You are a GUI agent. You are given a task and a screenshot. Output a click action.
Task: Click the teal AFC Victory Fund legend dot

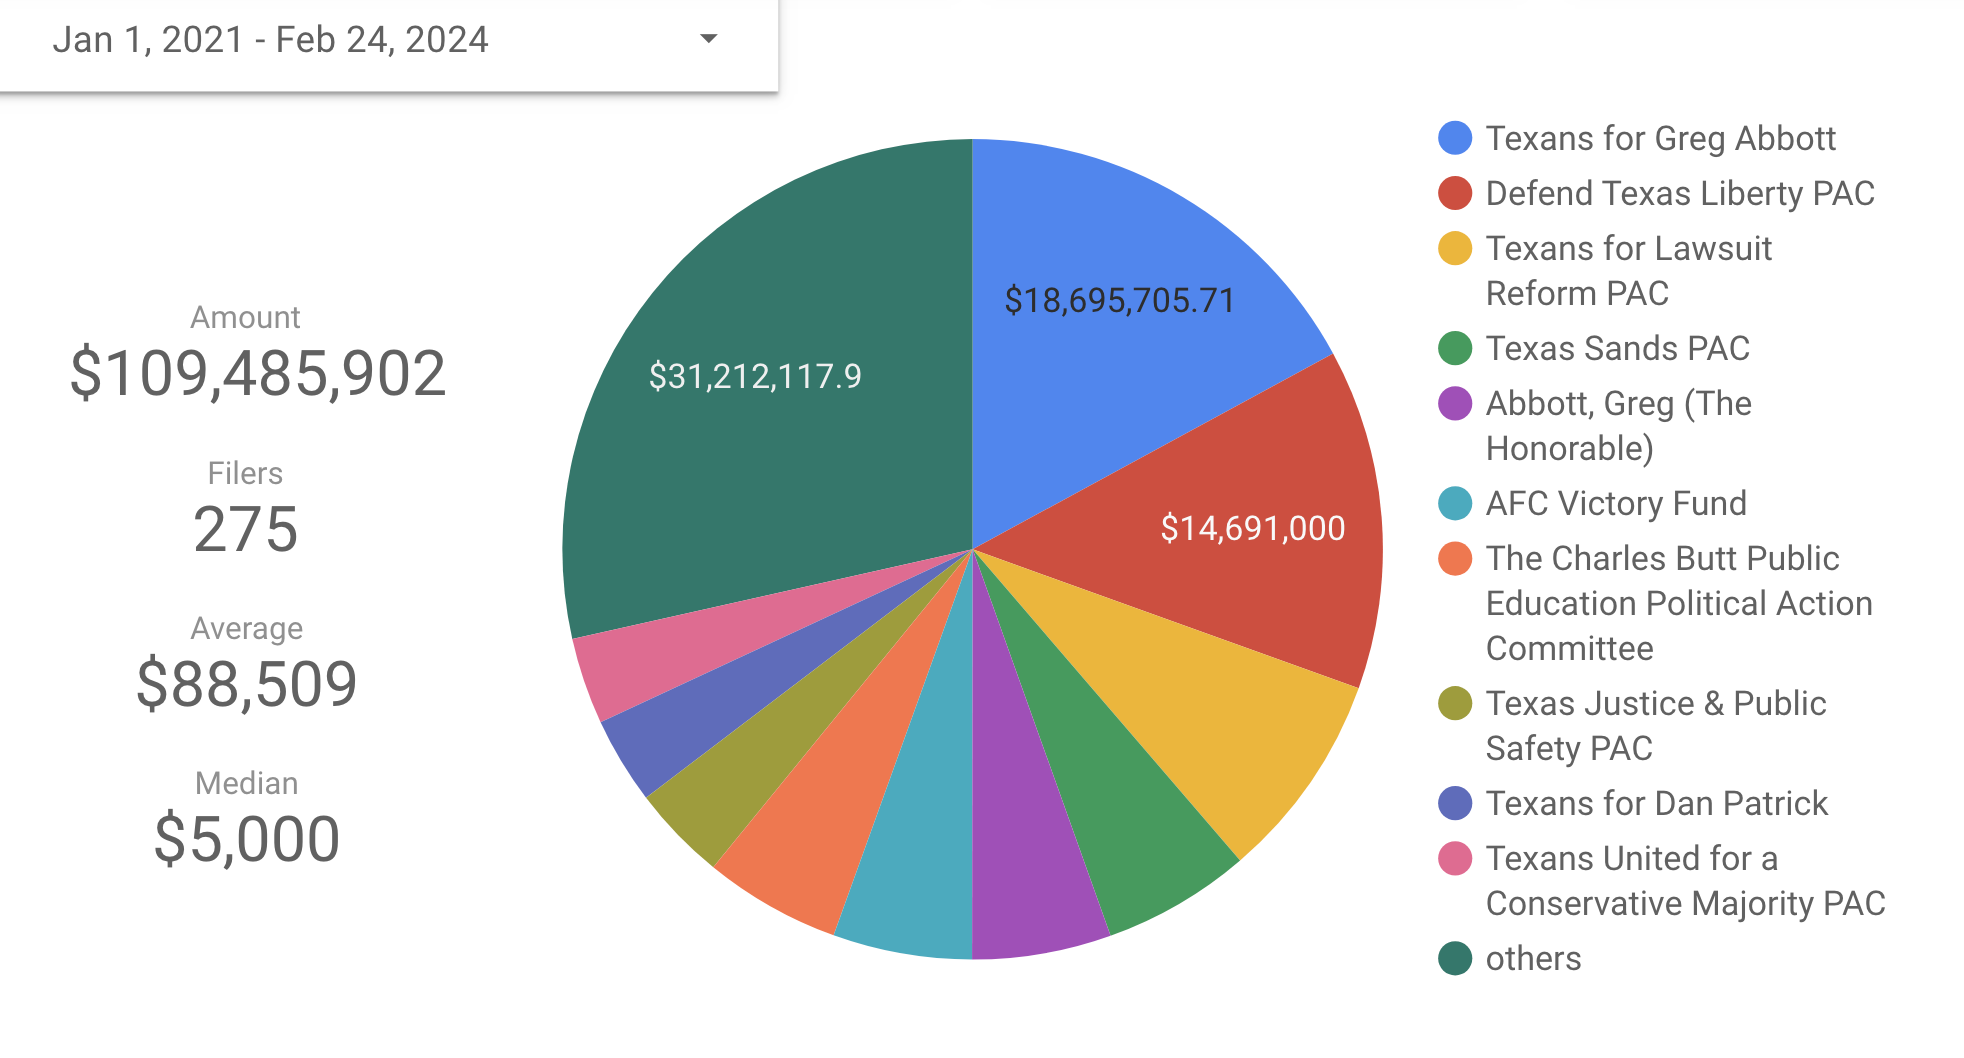click(x=1455, y=503)
